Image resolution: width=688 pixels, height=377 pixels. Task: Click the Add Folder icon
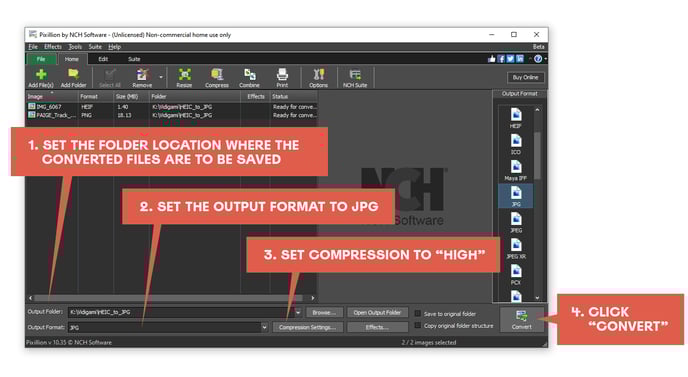pos(73,78)
